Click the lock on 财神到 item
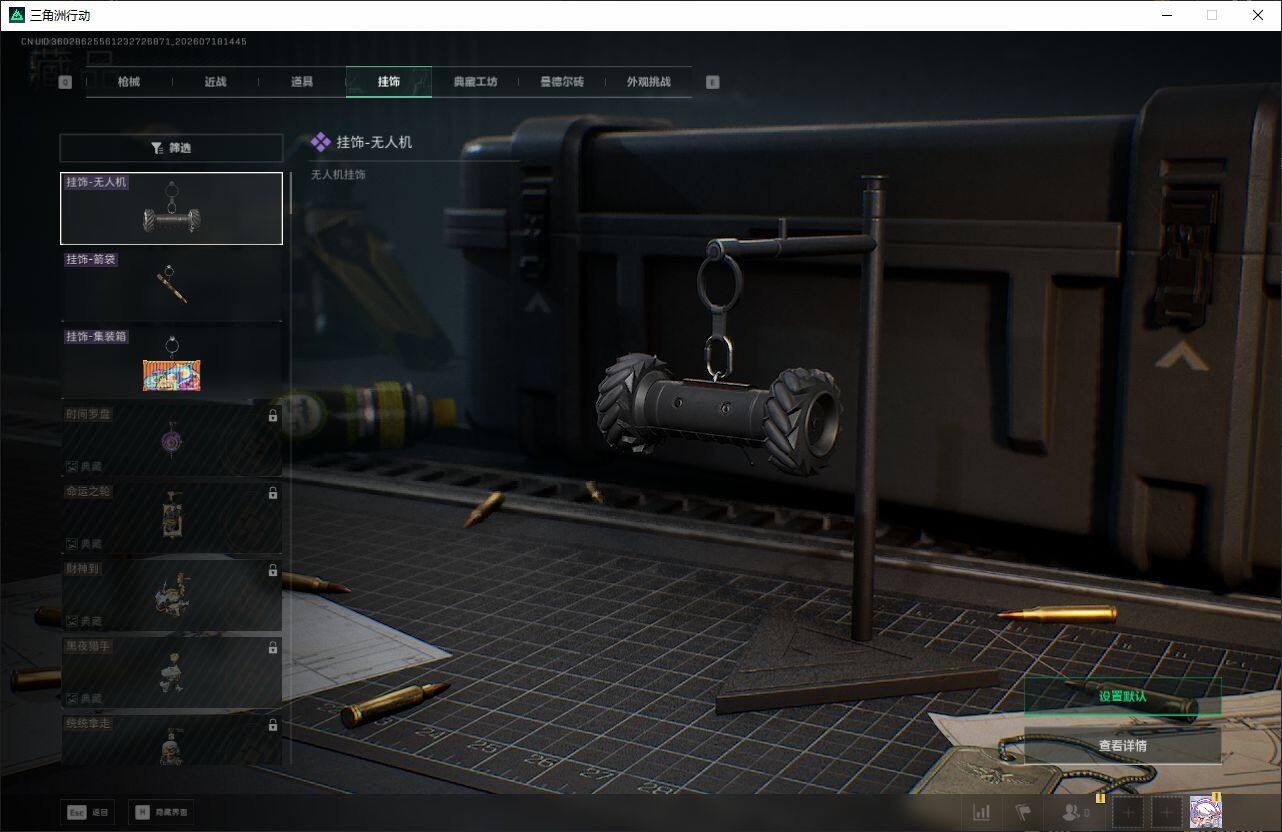This screenshot has width=1282, height=832. pyautogui.click(x=273, y=570)
